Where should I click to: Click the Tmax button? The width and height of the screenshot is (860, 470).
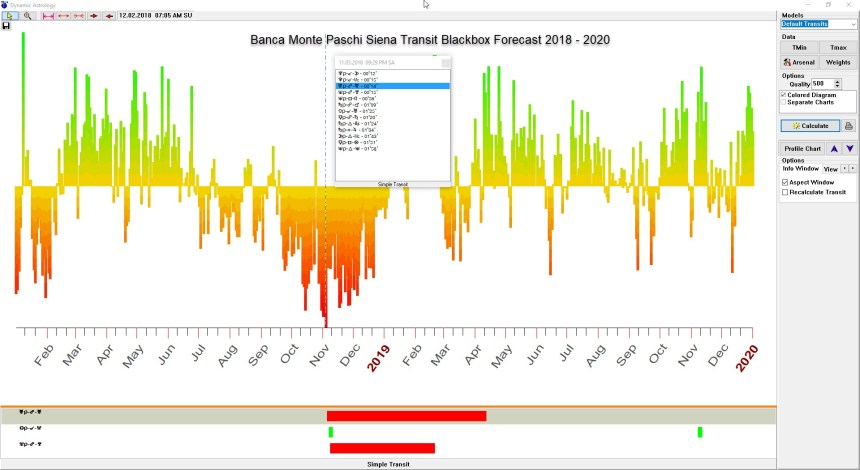tap(838, 48)
